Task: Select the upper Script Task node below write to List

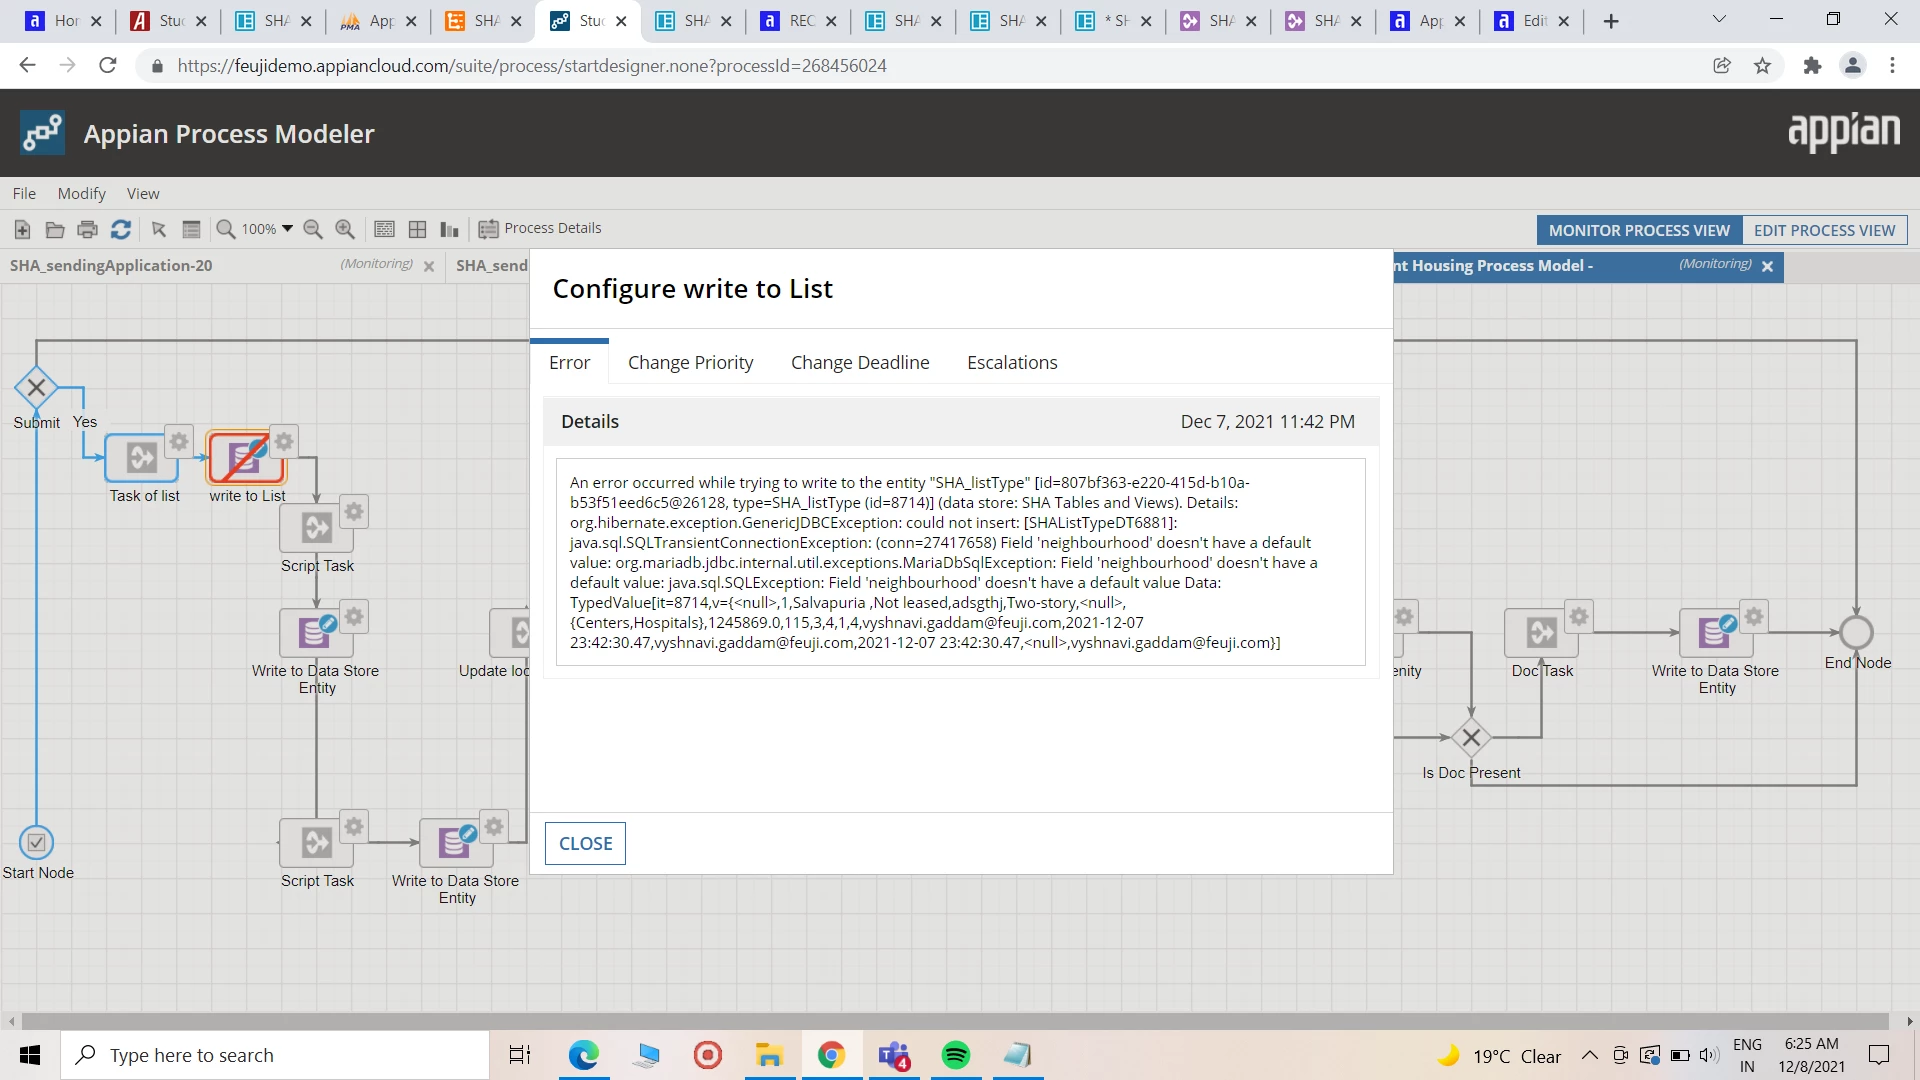Action: click(x=316, y=527)
